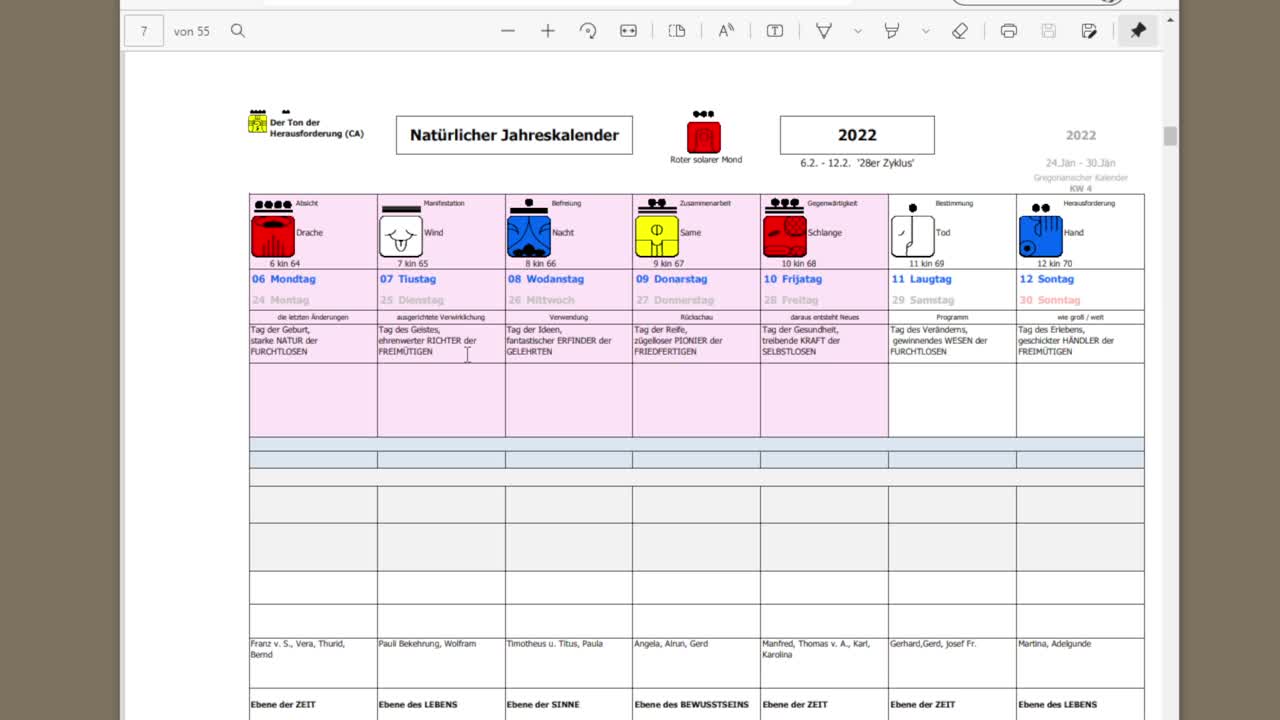Viewport: 1280px width, 720px height.
Task: Click the Ebene des LEBENS label under Tiustag
Action: [x=418, y=705]
